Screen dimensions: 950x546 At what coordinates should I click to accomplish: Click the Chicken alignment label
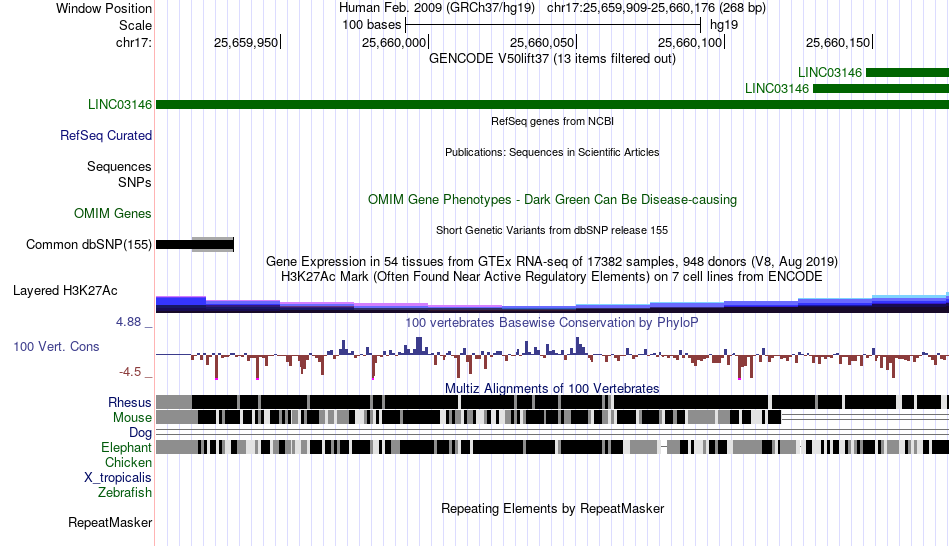click(x=128, y=462)
